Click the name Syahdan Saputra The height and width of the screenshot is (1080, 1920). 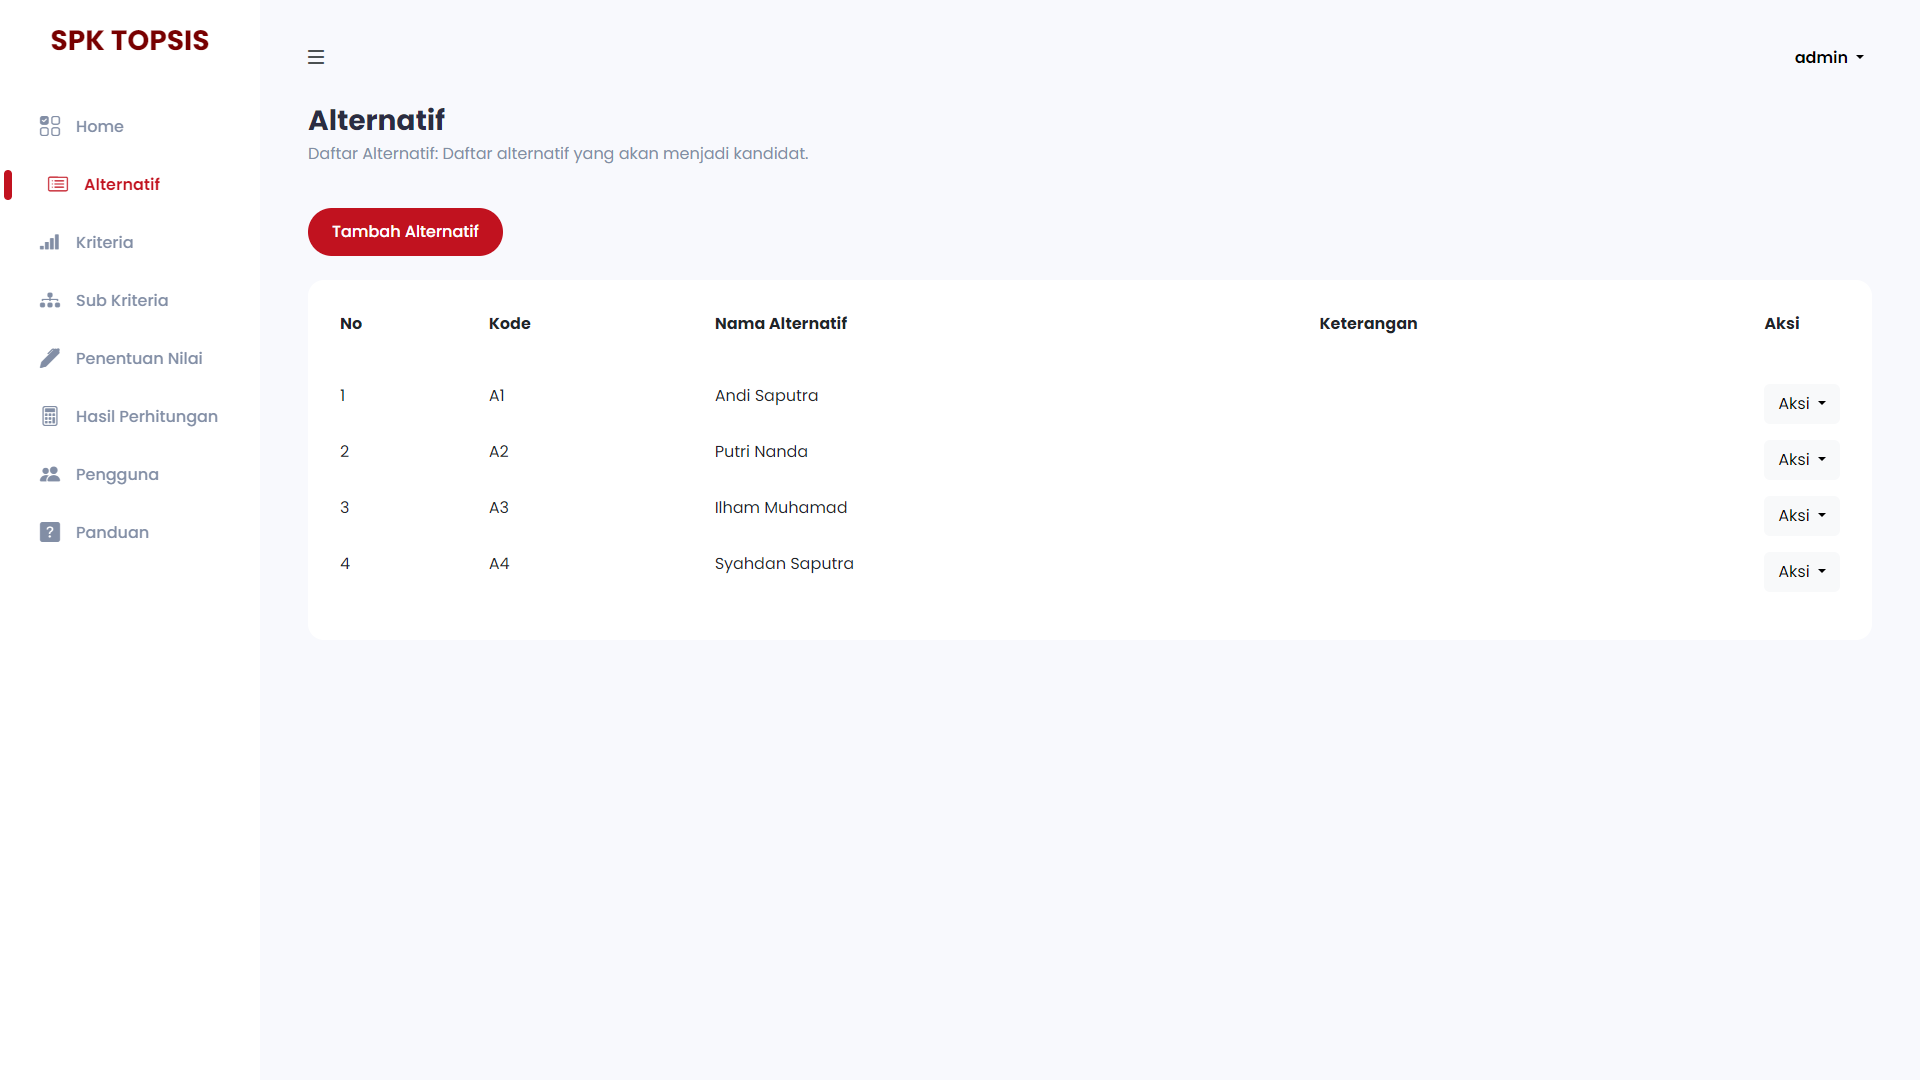click(x=784, y=563)
